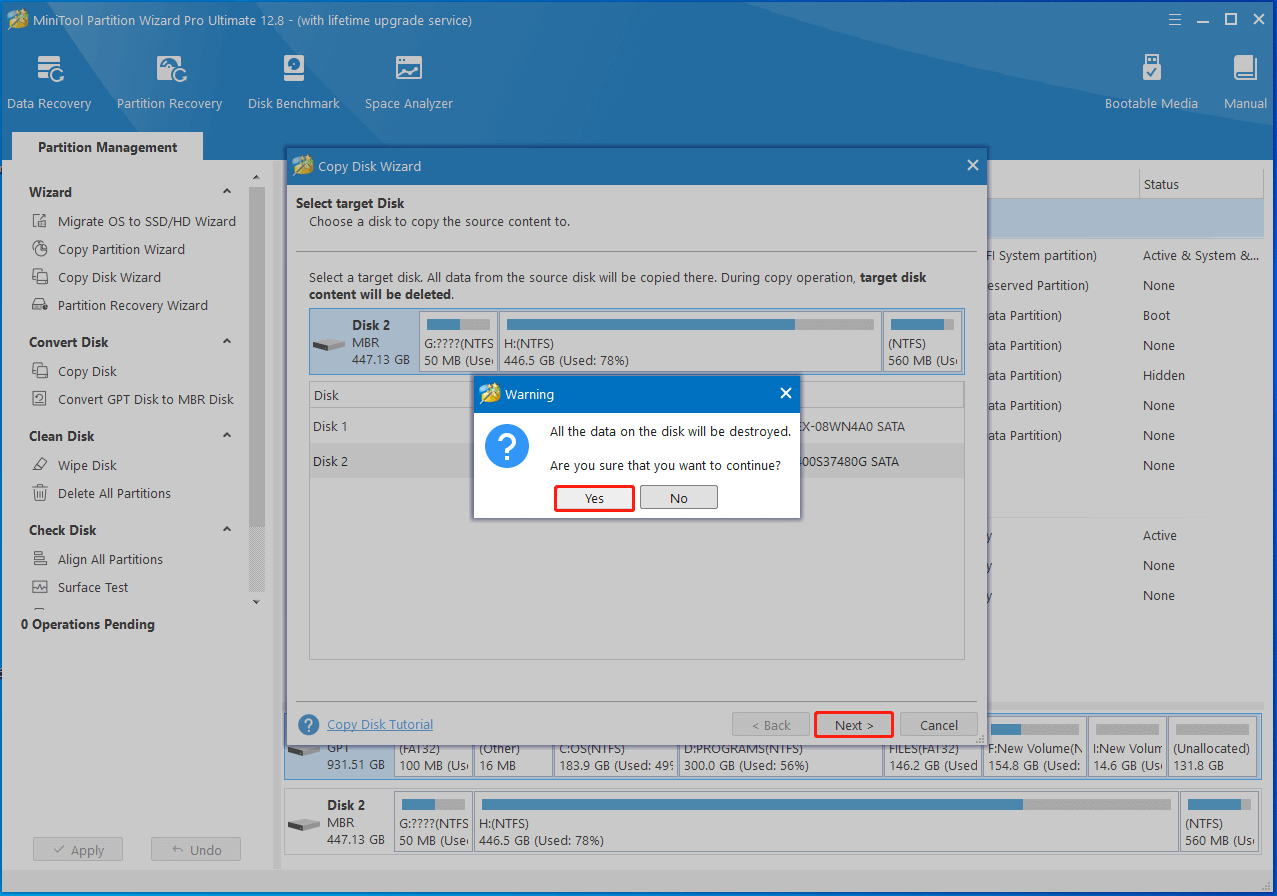Collapse the Clean Disk section
The height and width of the screenshot is (896, 1277).
[227, 436]
